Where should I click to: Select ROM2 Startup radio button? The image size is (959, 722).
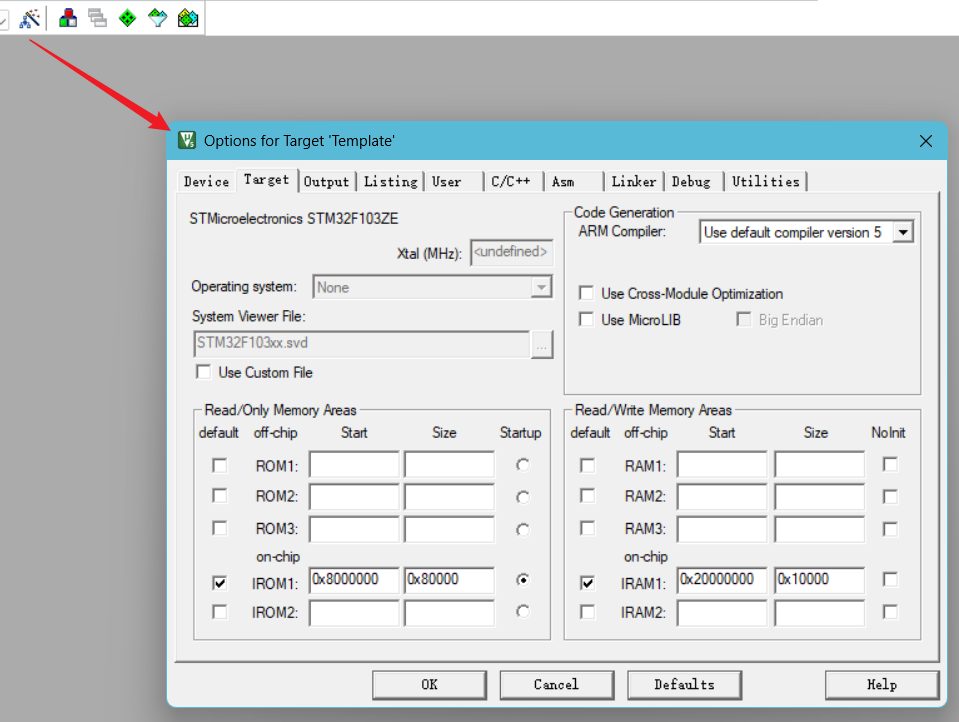(x=522, y=497)
